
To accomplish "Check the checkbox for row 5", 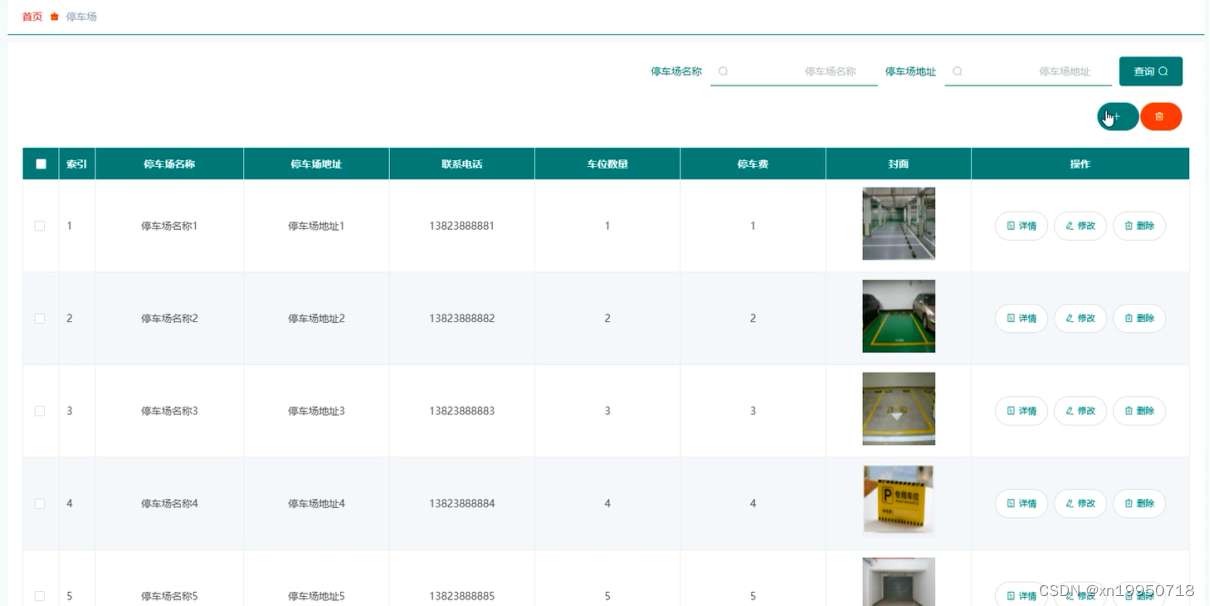I will (40, 596).
